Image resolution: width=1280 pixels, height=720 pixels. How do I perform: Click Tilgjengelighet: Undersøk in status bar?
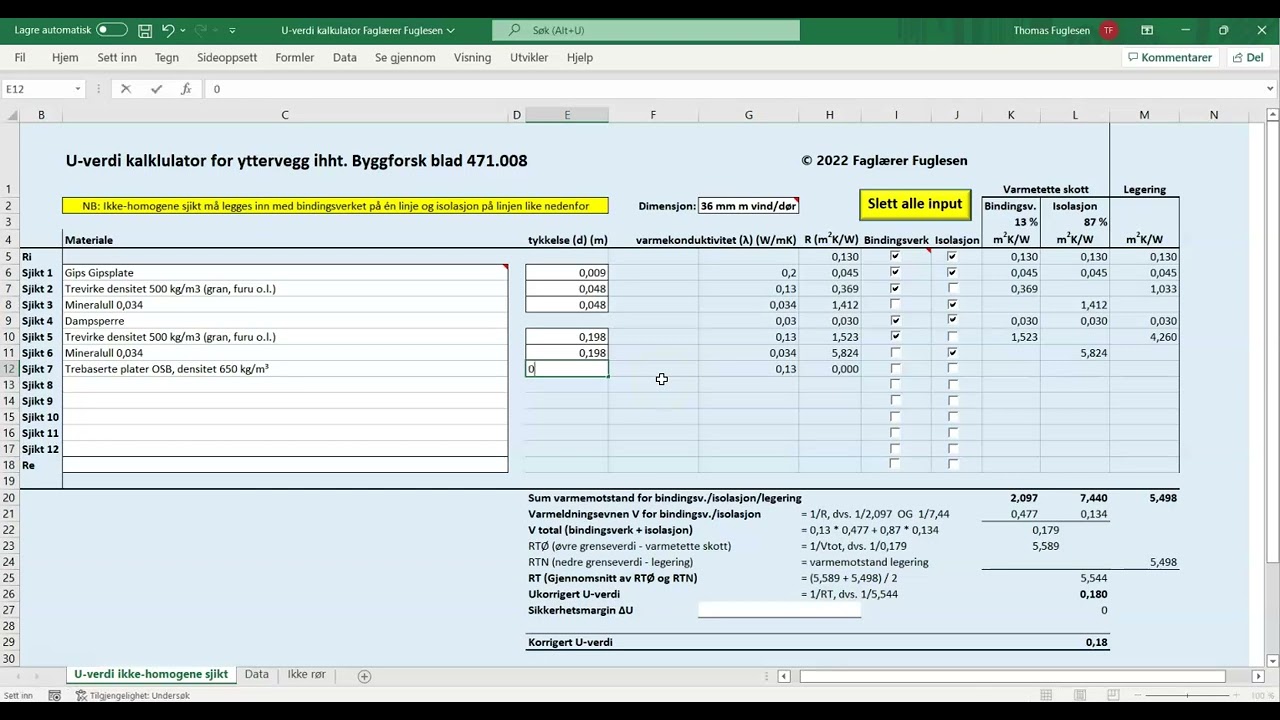point(133,696)
